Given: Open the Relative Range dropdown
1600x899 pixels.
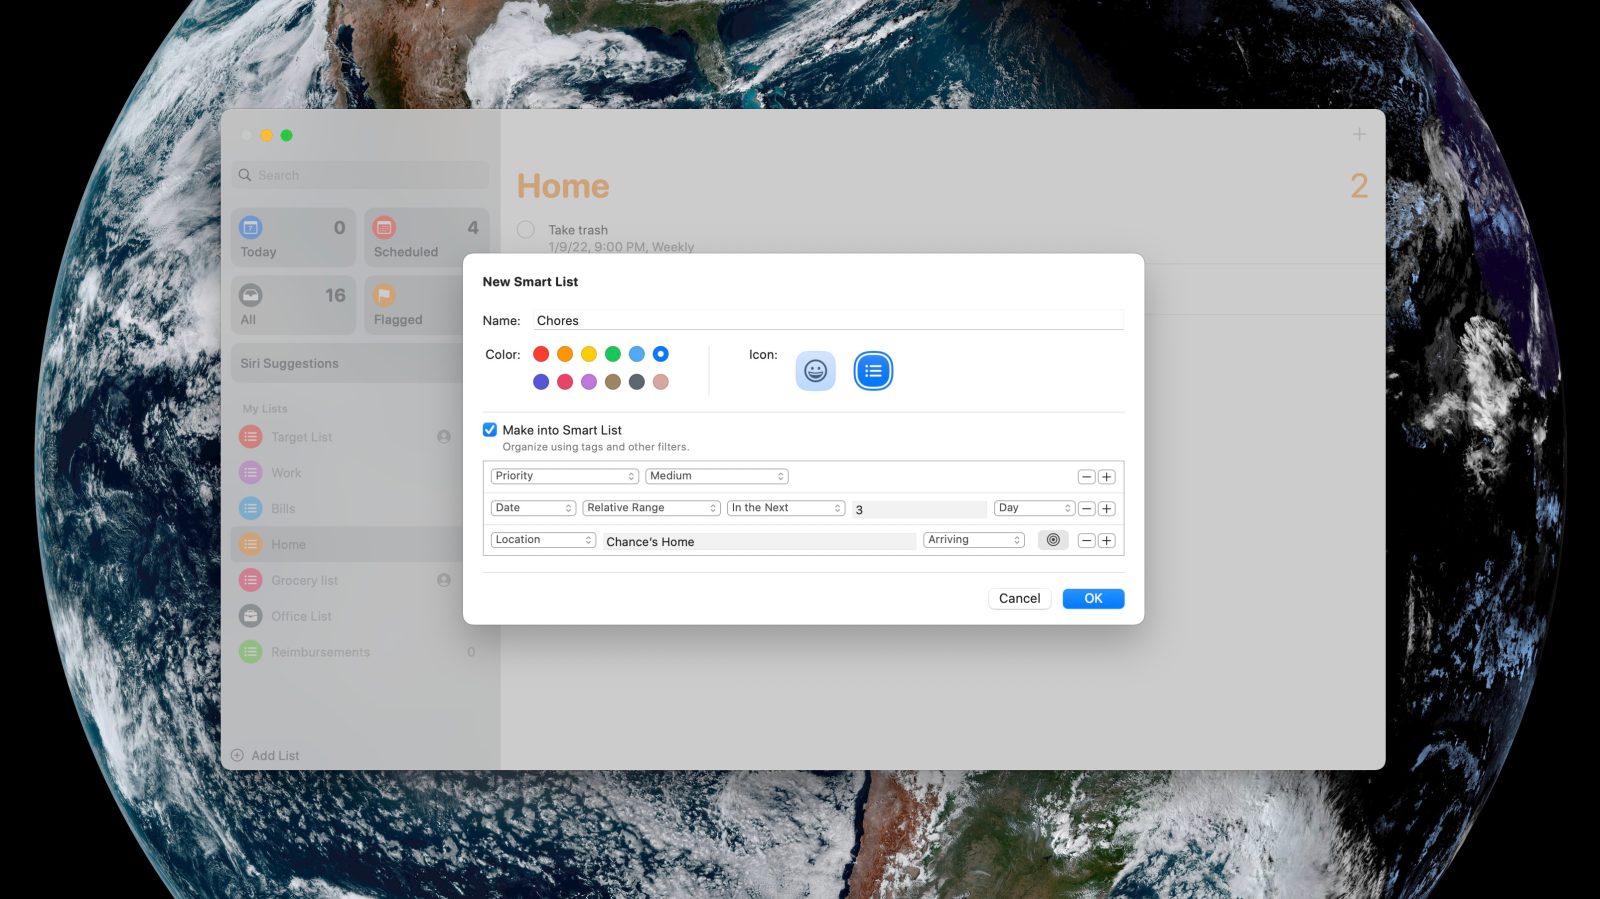Looking at the screenshot, I should click(651, 508).
